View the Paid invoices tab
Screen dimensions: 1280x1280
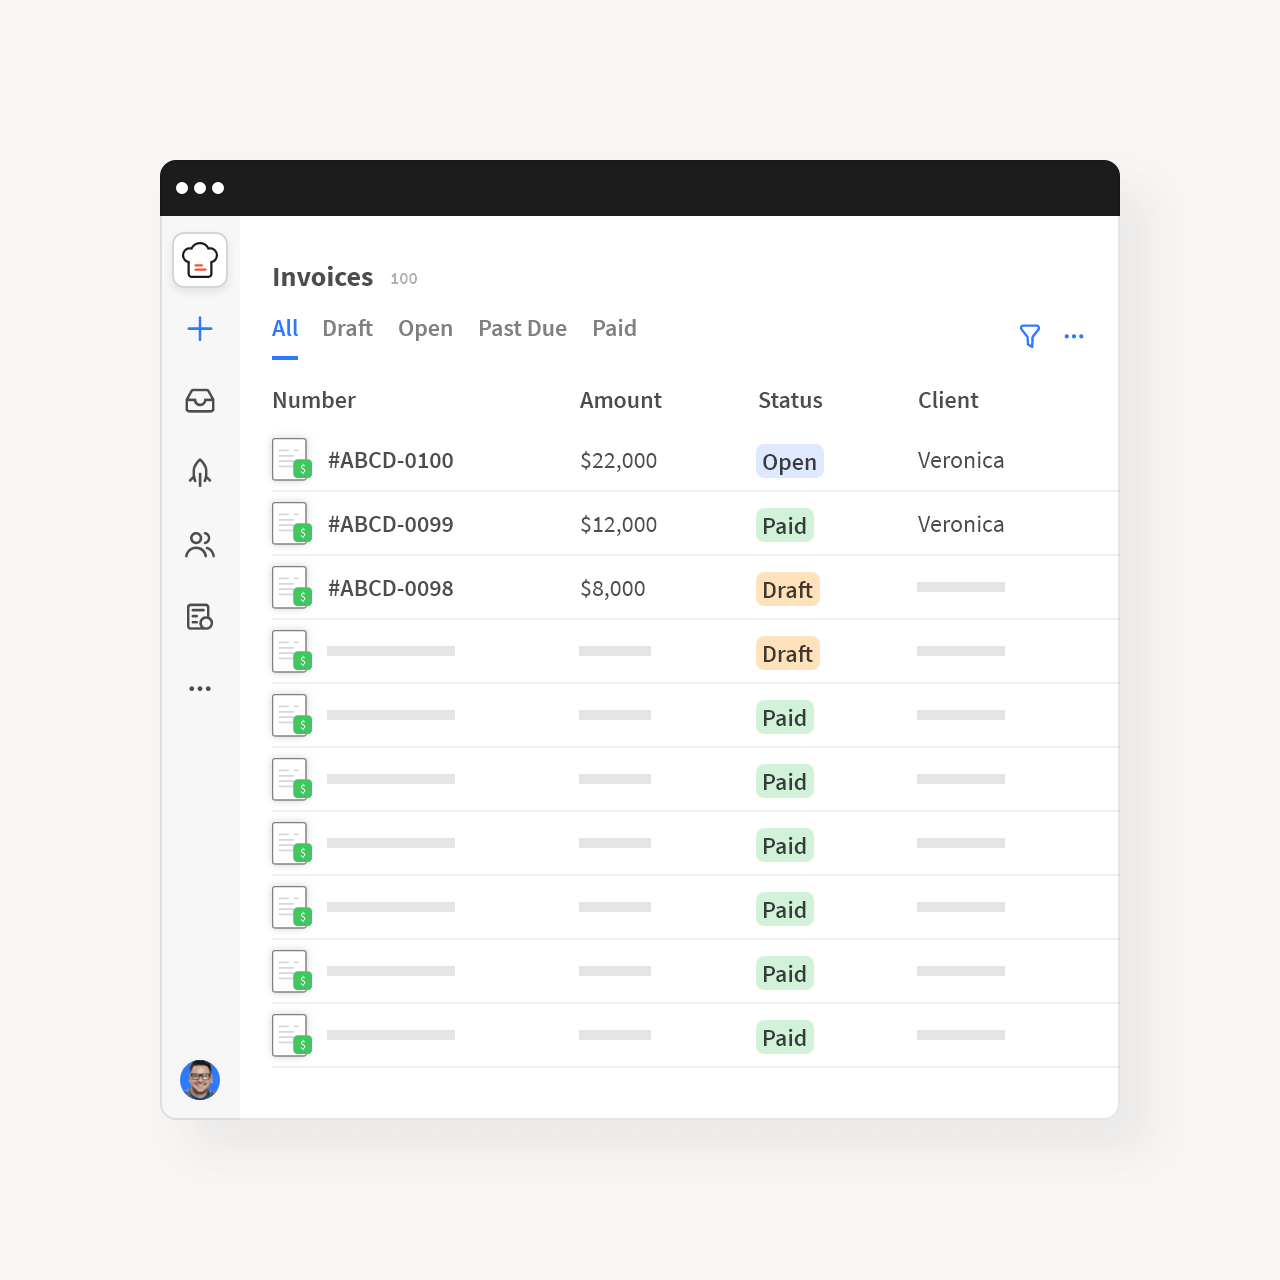(614, 328)
